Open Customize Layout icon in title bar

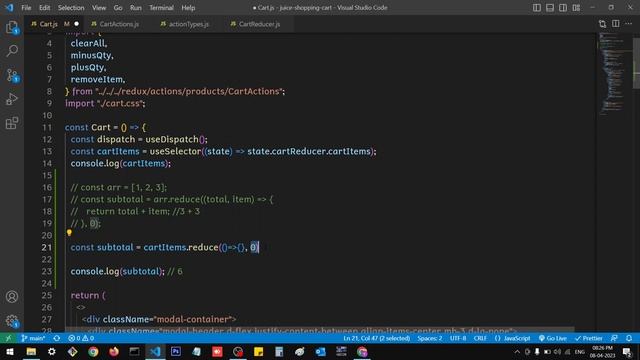[x=576, y=8]
